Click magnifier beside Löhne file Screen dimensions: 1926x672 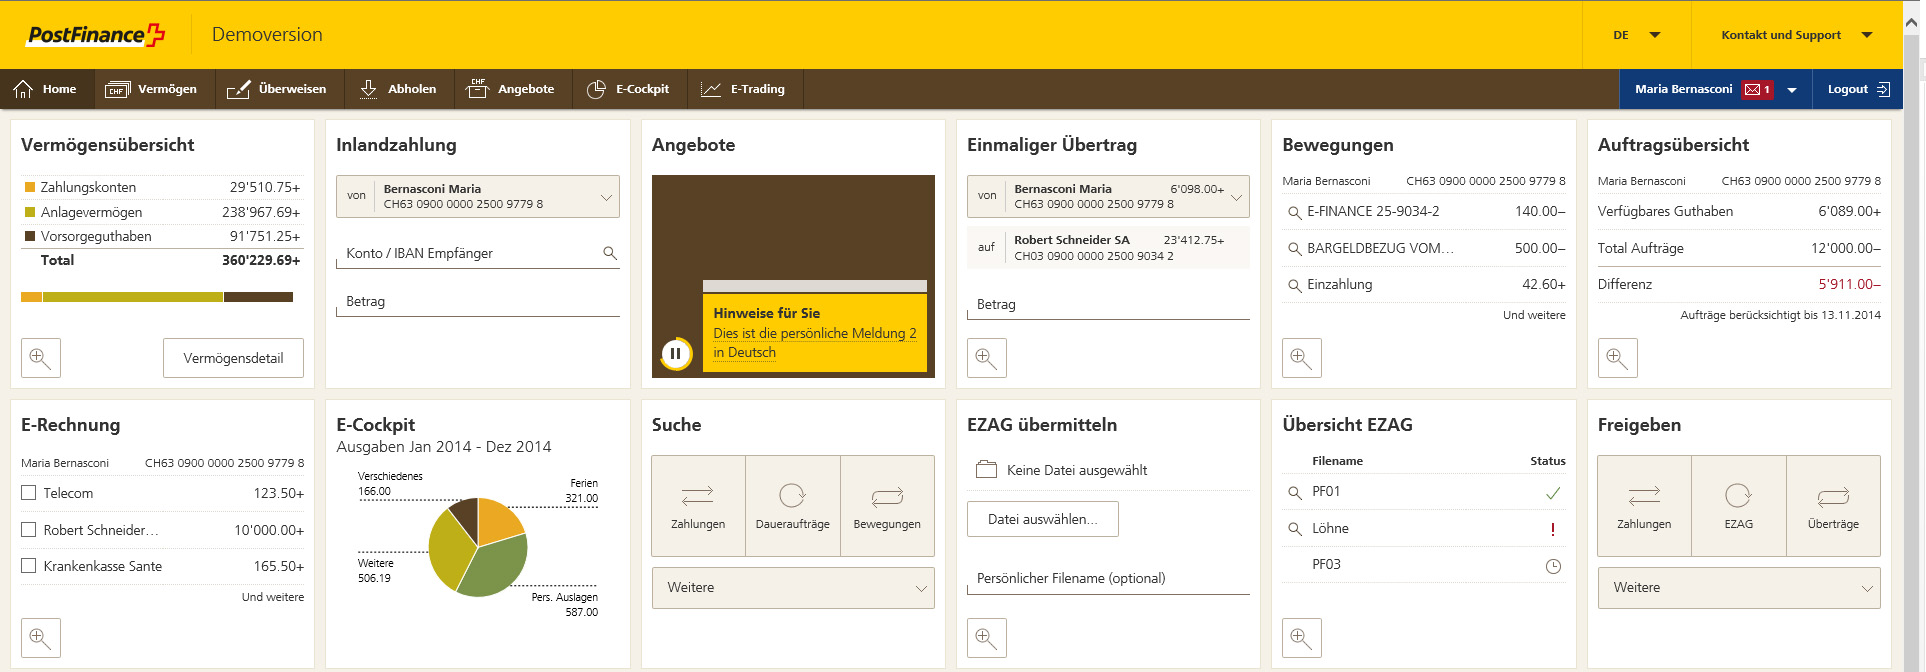point(1294,529)
